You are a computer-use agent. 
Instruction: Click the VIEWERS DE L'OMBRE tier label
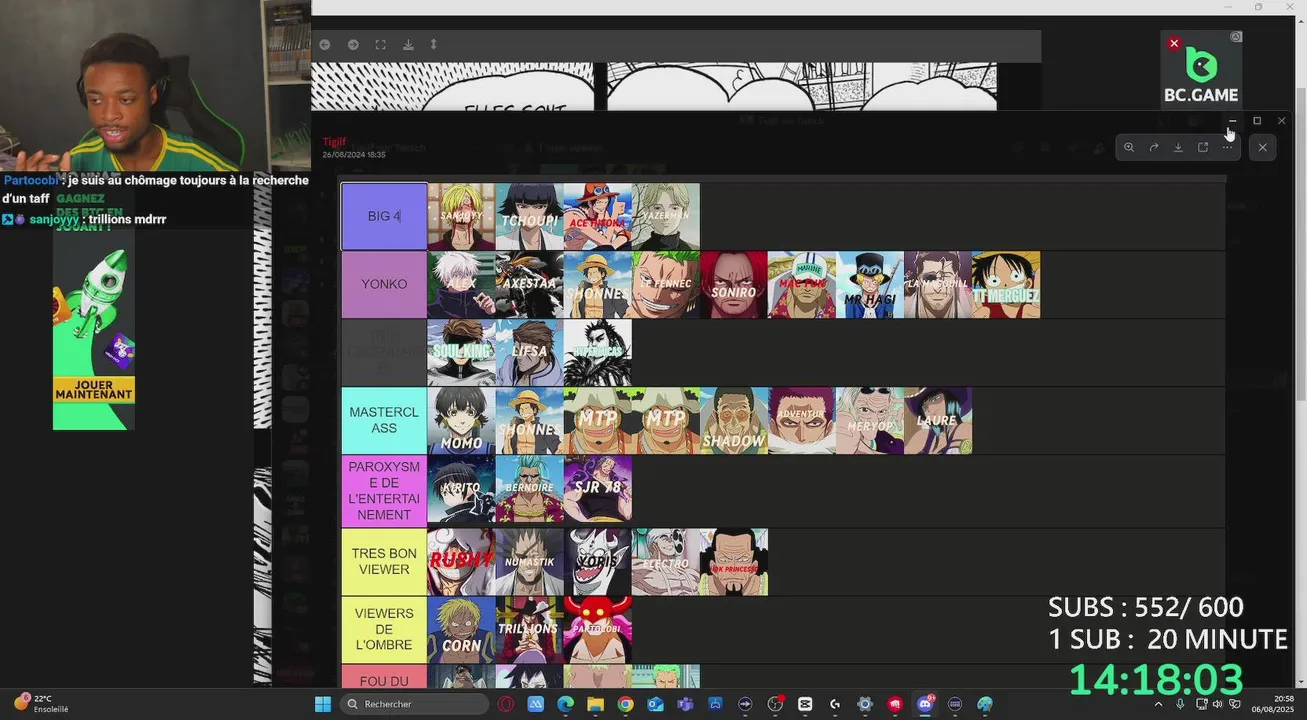point(384,630)
